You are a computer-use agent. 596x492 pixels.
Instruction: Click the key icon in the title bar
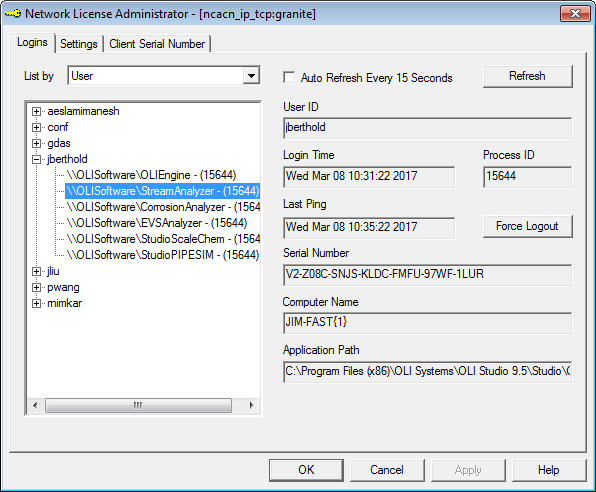(x=13, y=14)
